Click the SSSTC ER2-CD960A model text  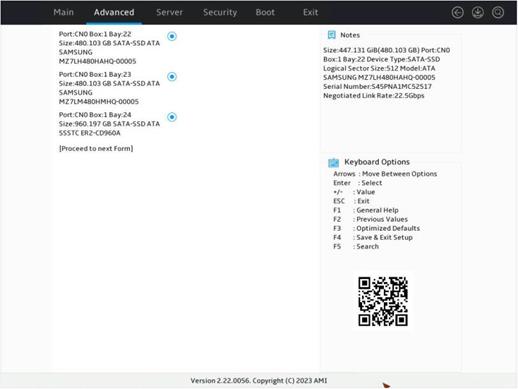[90, 133]
